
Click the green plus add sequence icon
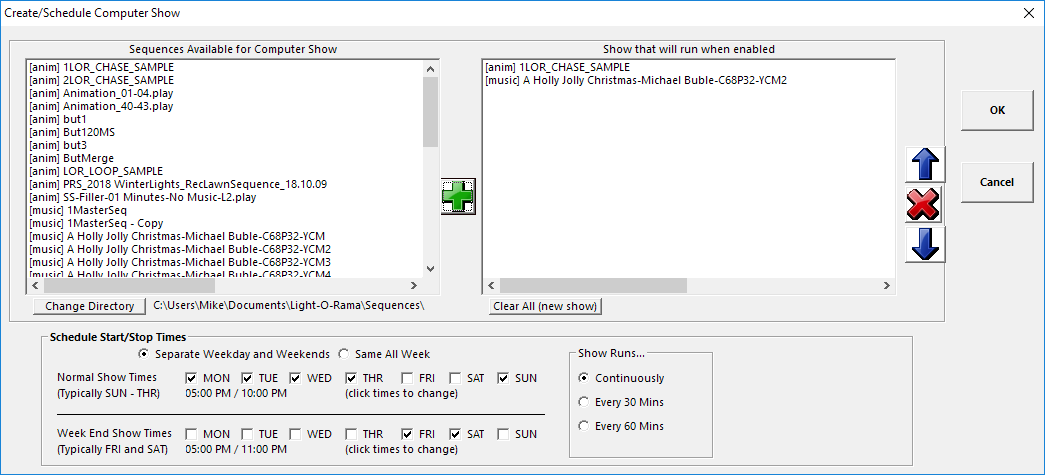click(458, 197)
